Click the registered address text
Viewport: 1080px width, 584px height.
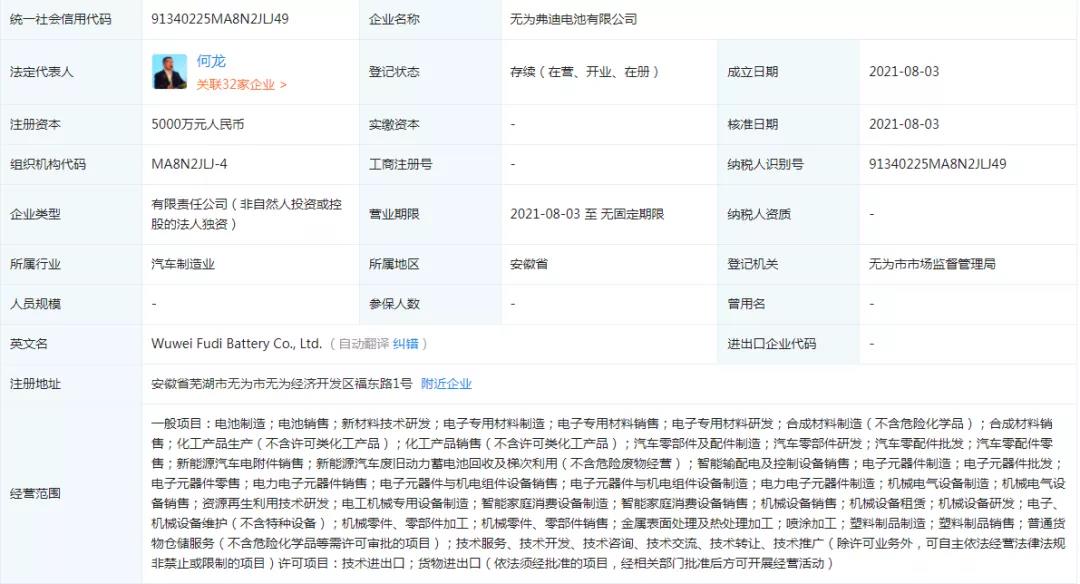281,384
